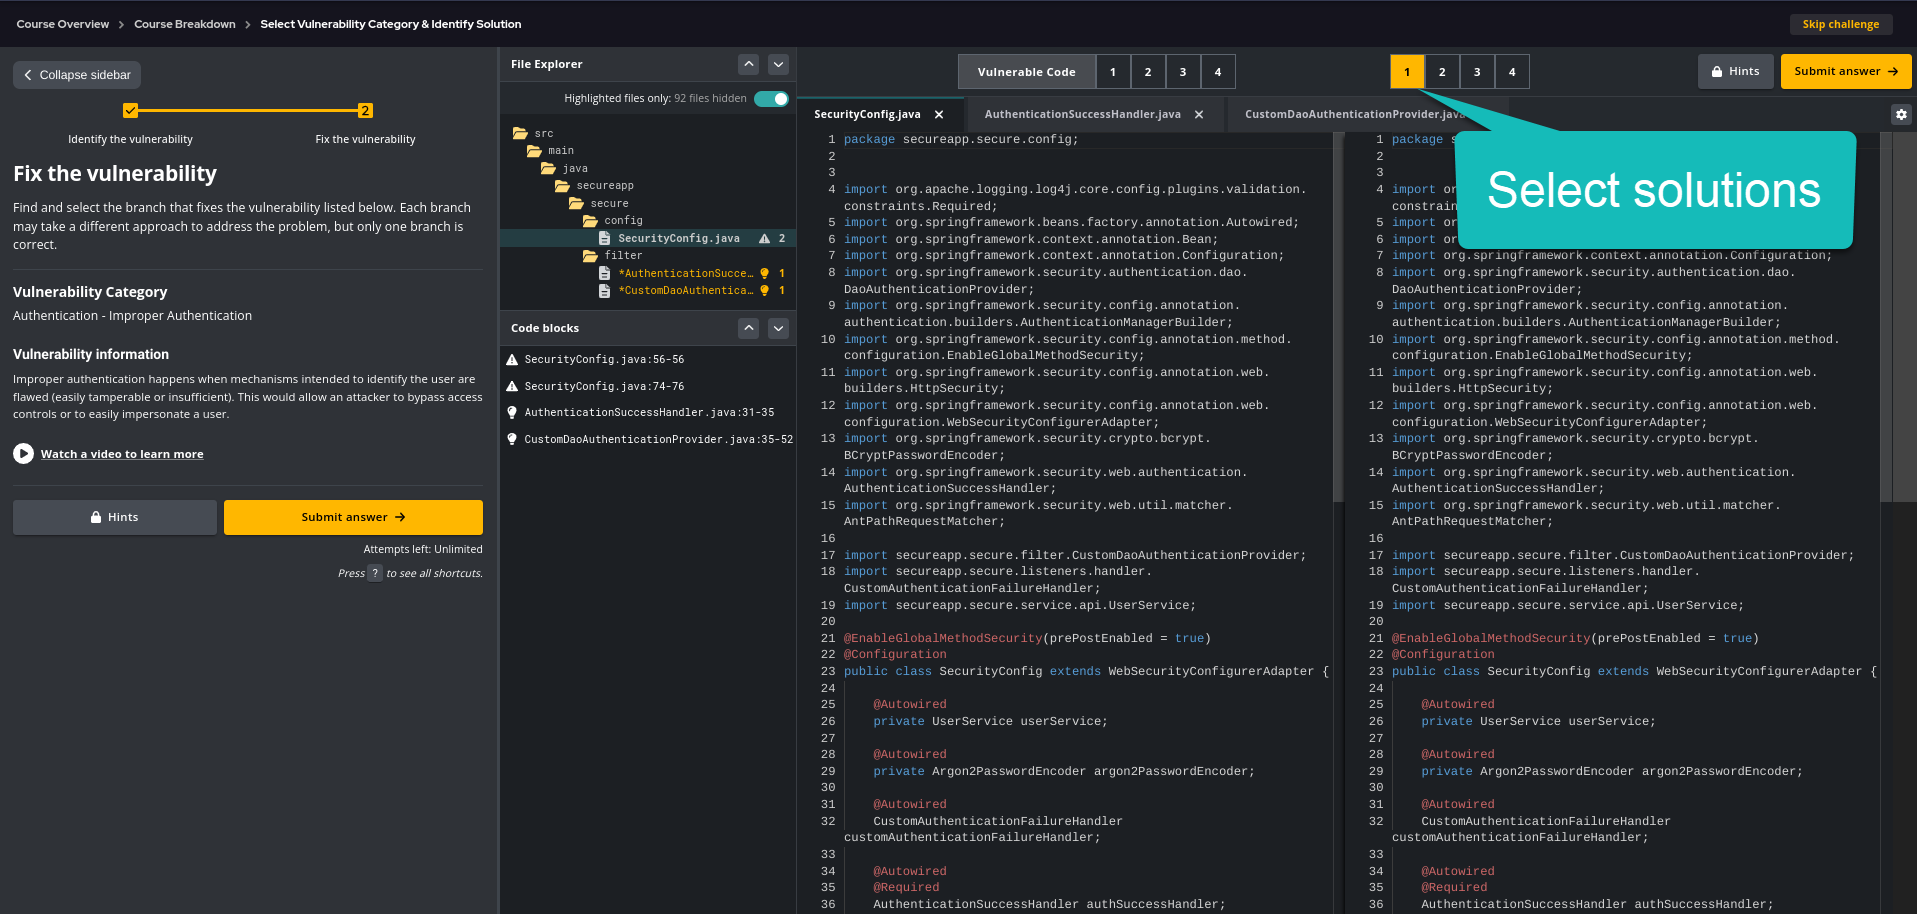Open AuthenticationSucce… file in tree

pos(685,273)
